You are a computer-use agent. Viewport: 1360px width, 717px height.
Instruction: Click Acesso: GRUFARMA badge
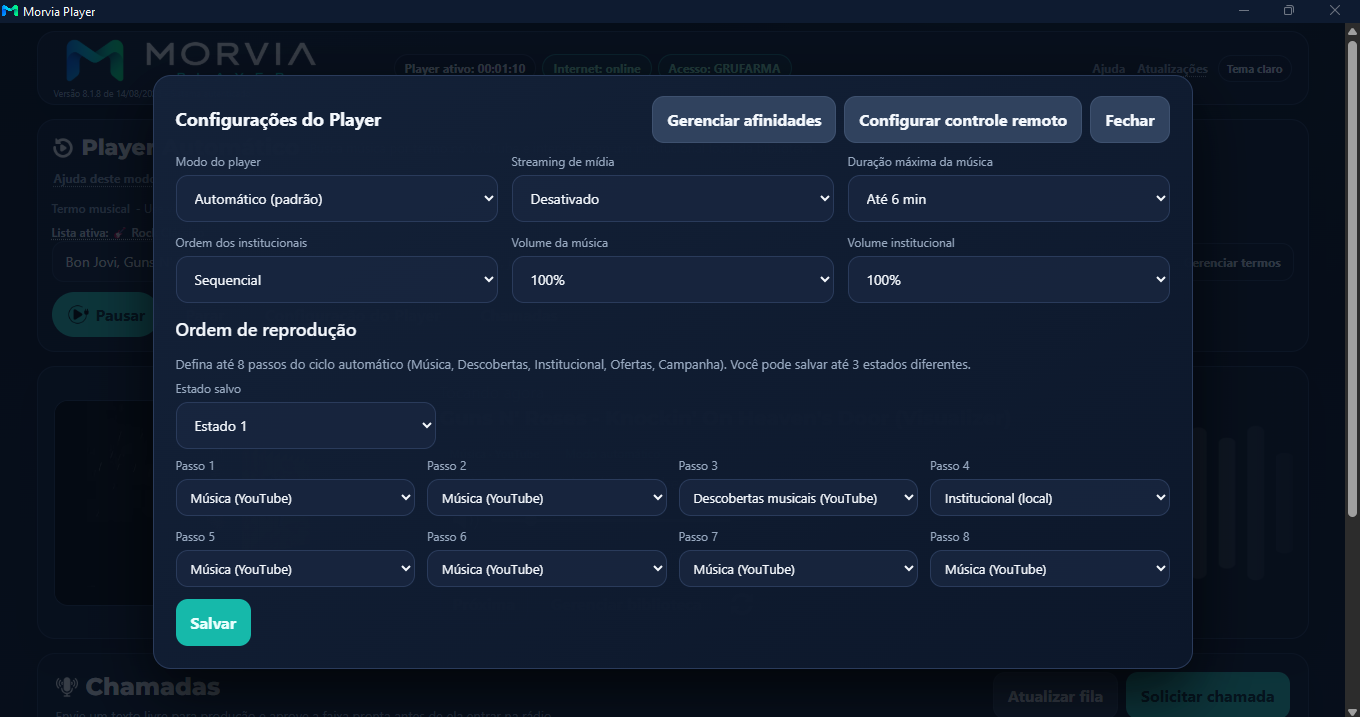725,69
